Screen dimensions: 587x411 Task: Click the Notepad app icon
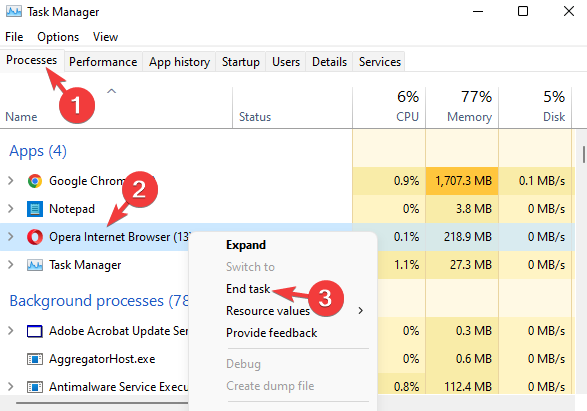coord(35,209)
